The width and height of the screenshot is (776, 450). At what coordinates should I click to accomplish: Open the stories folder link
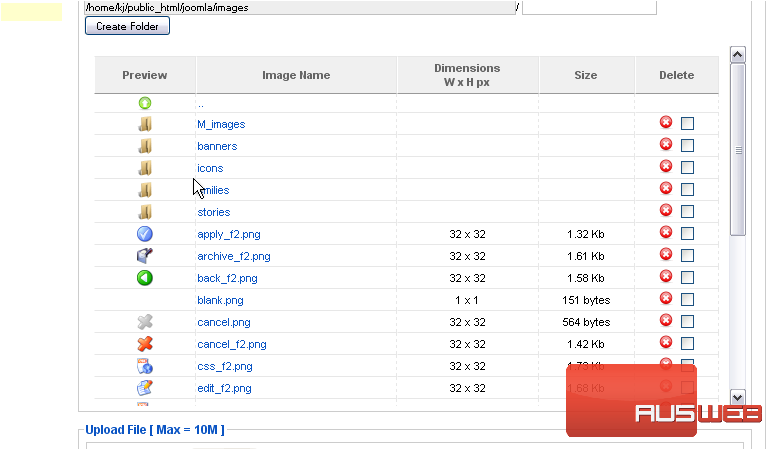pos(214,212)
